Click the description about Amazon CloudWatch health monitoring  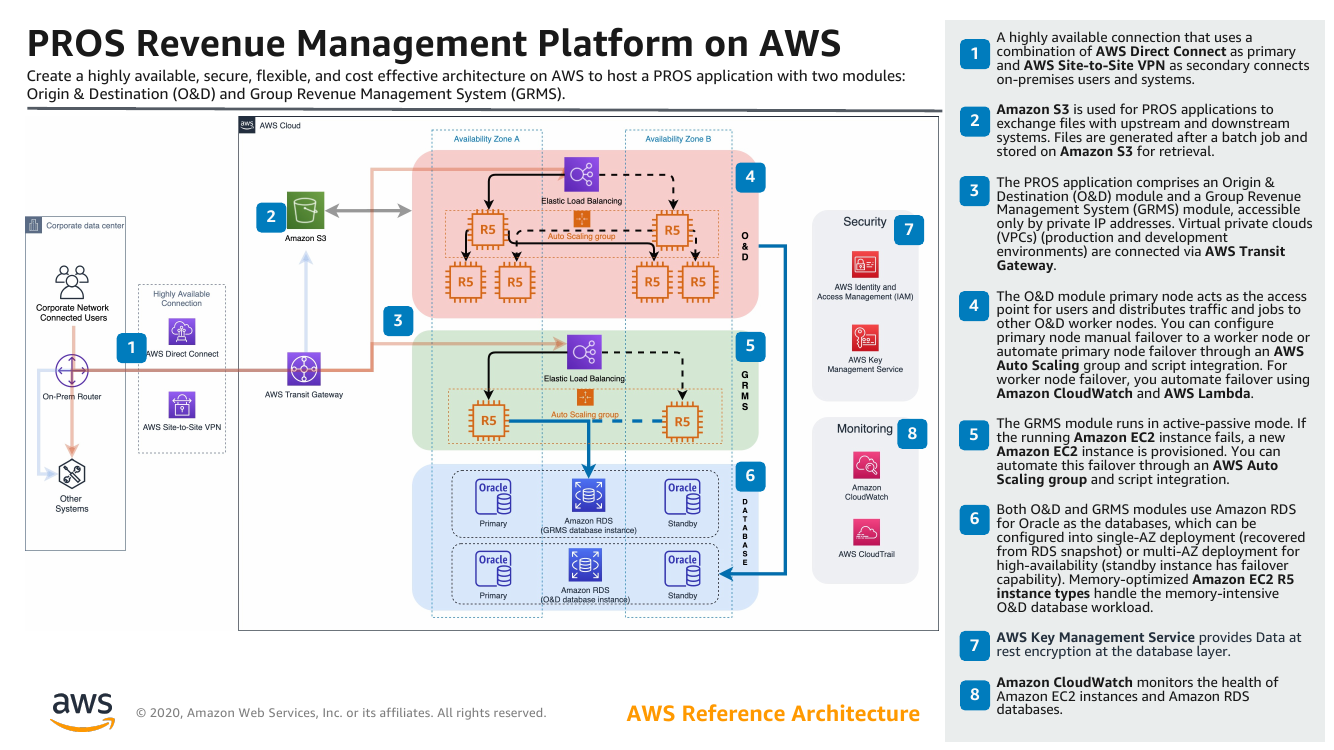click(1137, 696)
